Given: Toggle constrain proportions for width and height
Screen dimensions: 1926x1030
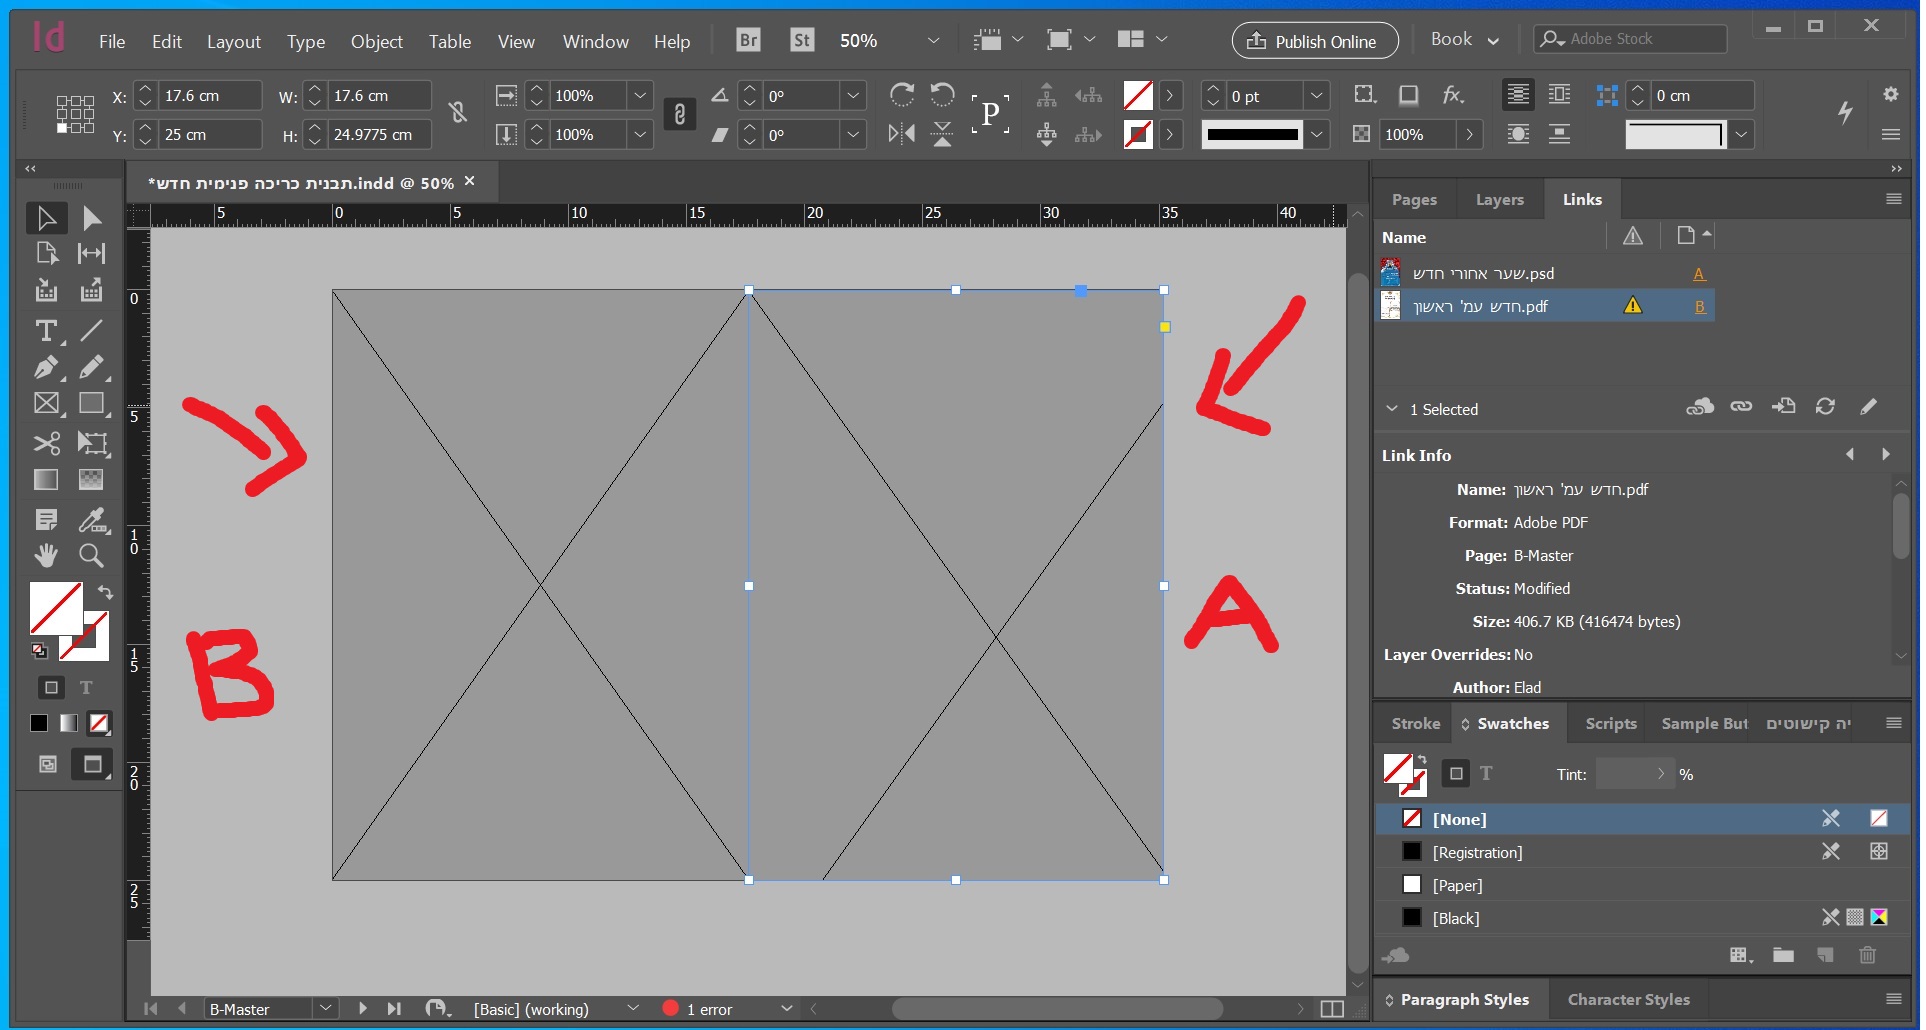Looking at the screenshot, I should 458,113.
